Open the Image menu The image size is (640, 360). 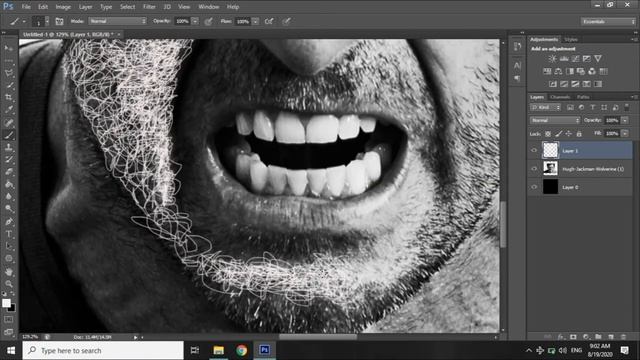click(63, 7)
